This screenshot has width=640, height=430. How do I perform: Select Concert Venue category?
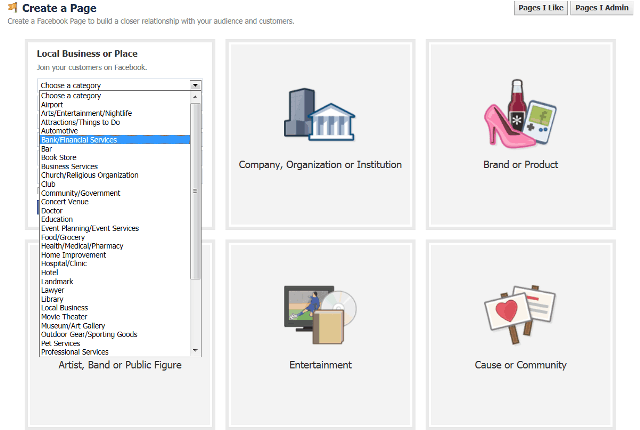click(115, 202)
